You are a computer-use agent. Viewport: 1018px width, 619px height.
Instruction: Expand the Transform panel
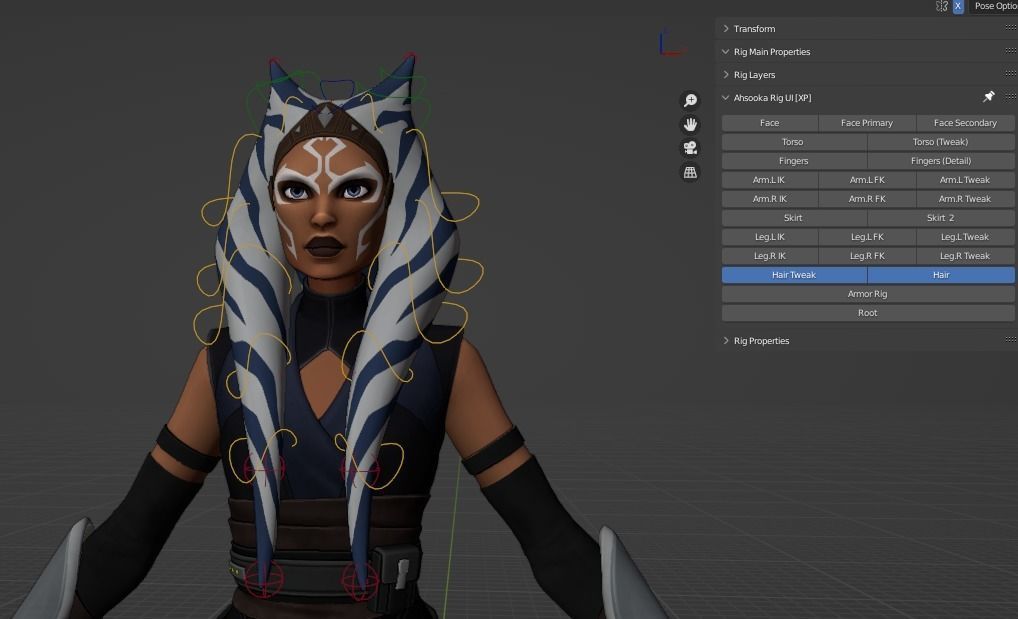pos(754,29)
